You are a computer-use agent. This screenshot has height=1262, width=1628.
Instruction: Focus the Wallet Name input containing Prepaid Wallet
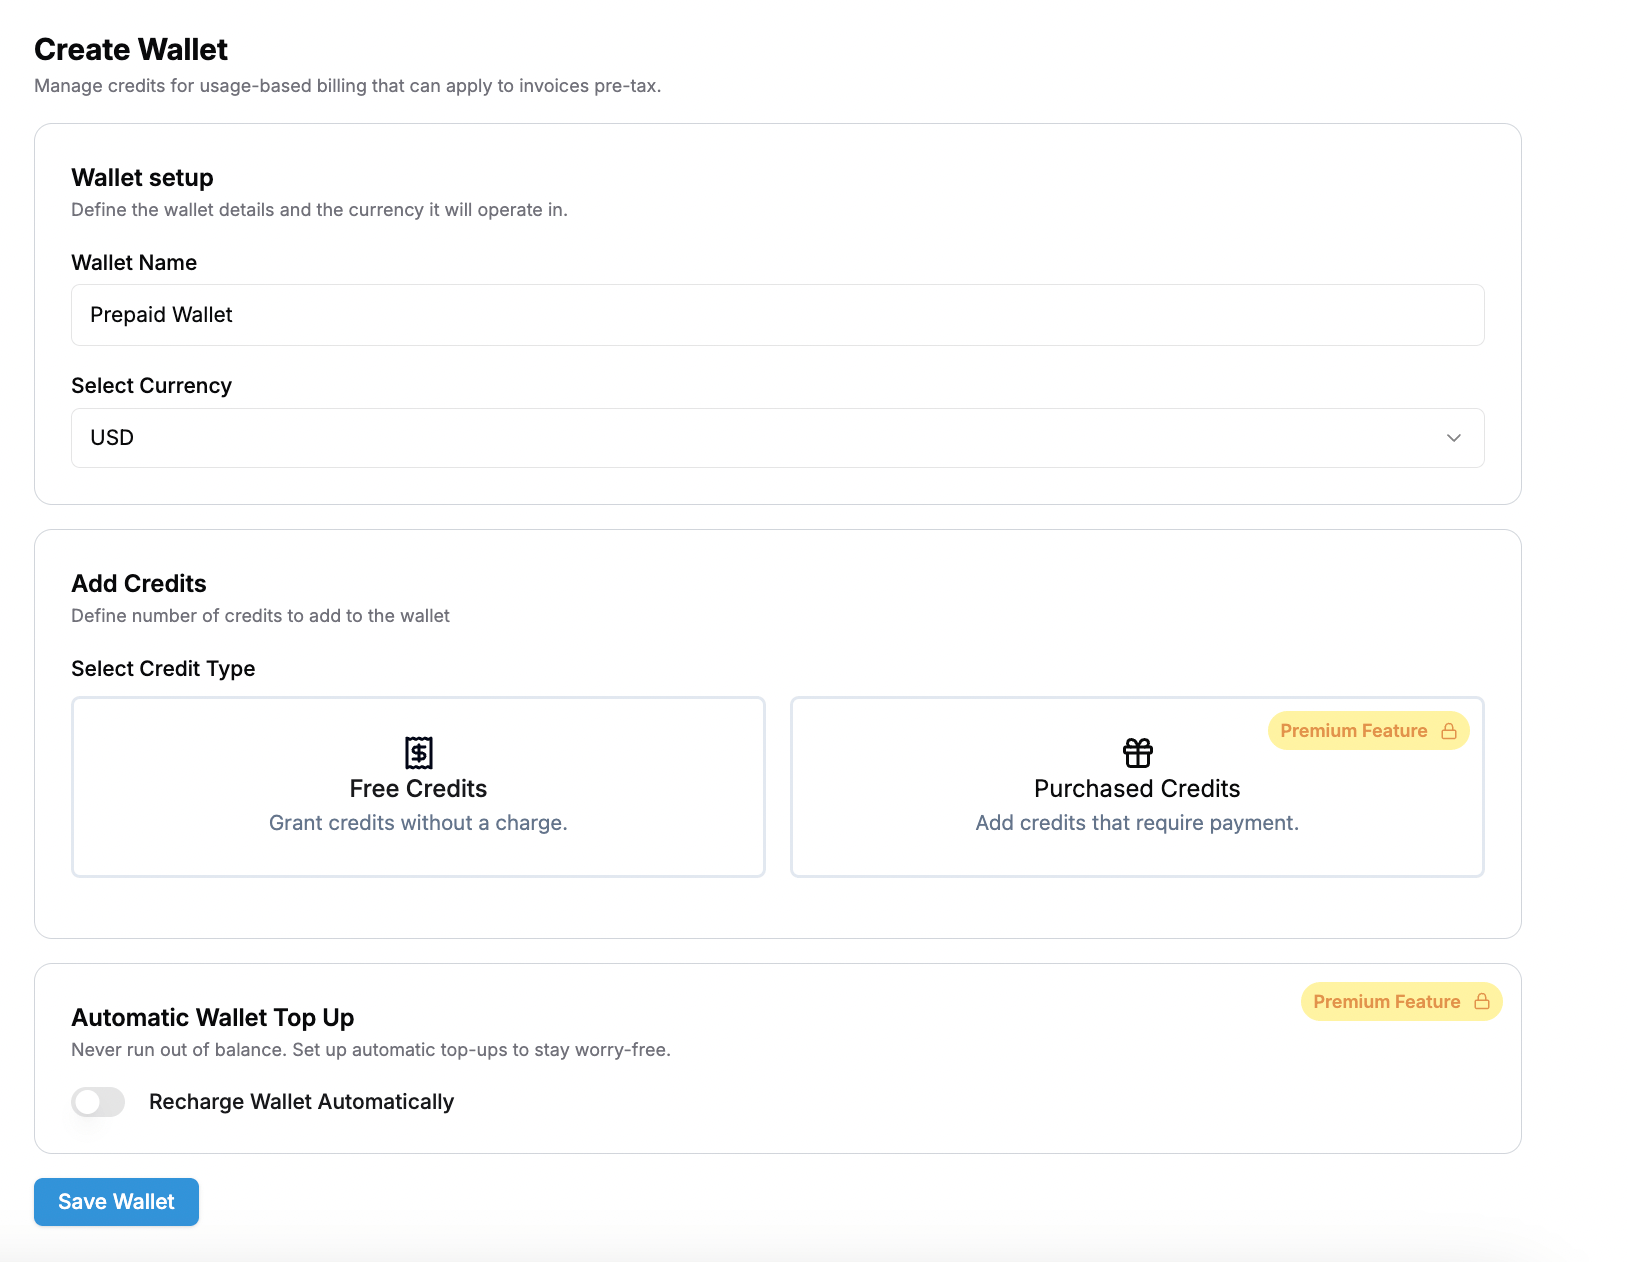click(x=777, y=315)
